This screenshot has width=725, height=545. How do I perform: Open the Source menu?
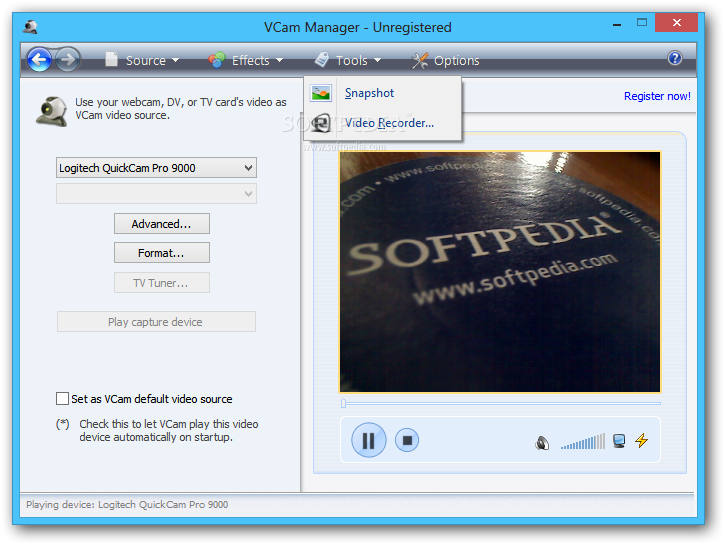[142, 60]
